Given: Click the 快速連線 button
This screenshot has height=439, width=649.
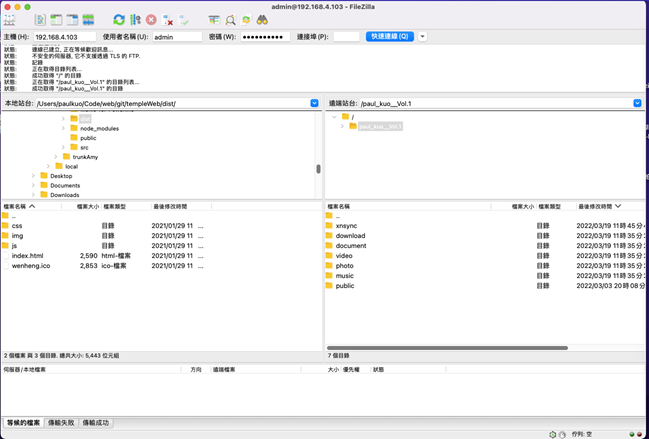Looking at the screenshot, I should 389,37.
